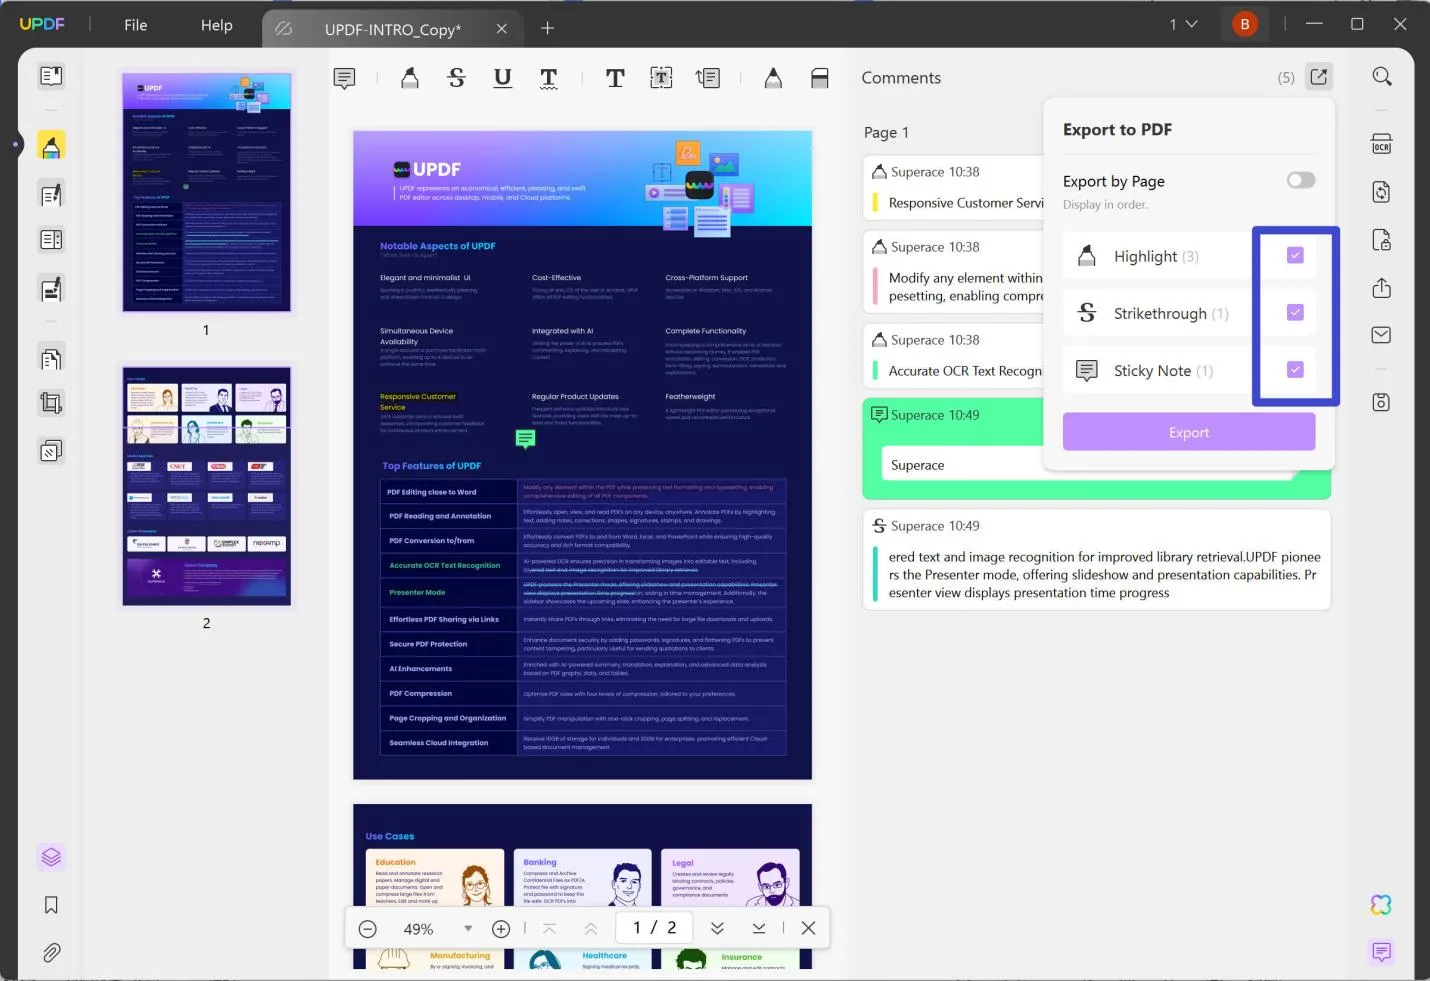
Task: Select the Text Box tool
Action: point(661,78)
